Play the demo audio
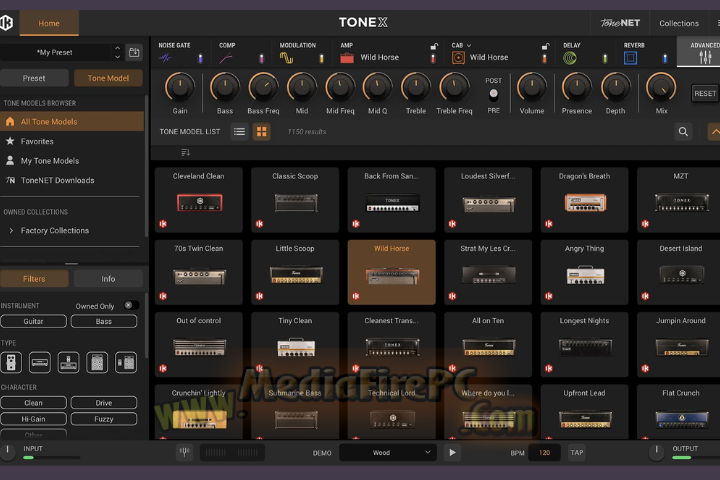Image resolution: width=720 pixels, height=480 pixels. pyautogui.click(x=452, y=452)
